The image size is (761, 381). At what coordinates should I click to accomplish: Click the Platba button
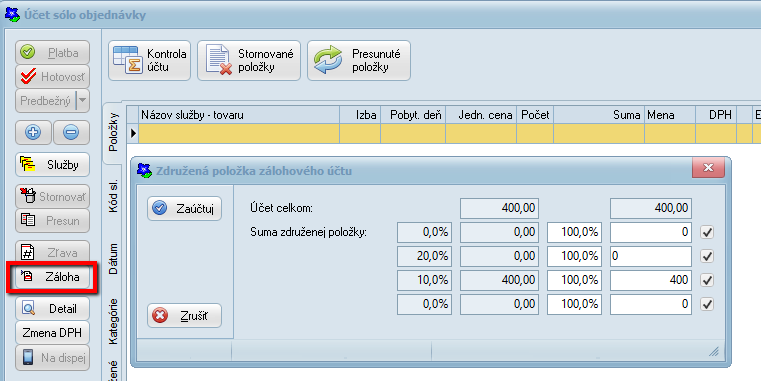pos(52,52)
